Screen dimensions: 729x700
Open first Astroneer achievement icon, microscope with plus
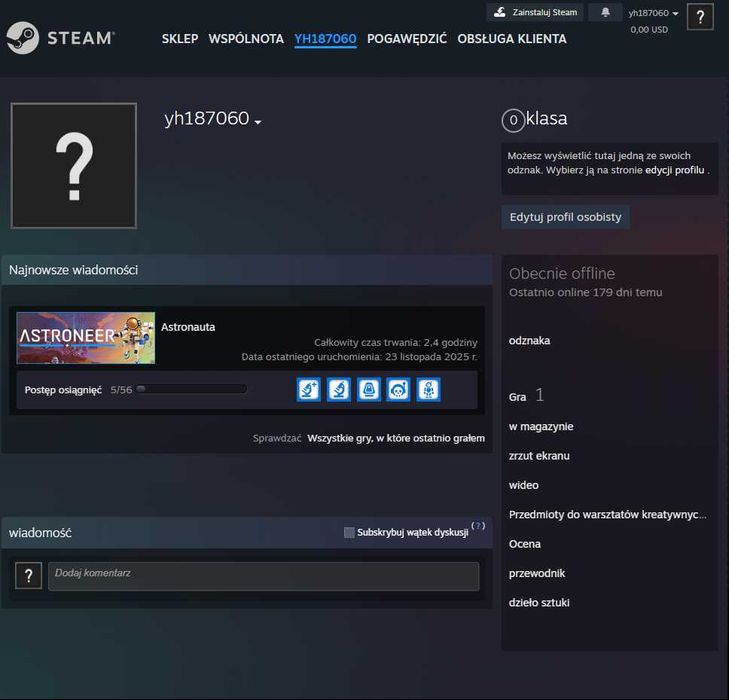(308, 390)
